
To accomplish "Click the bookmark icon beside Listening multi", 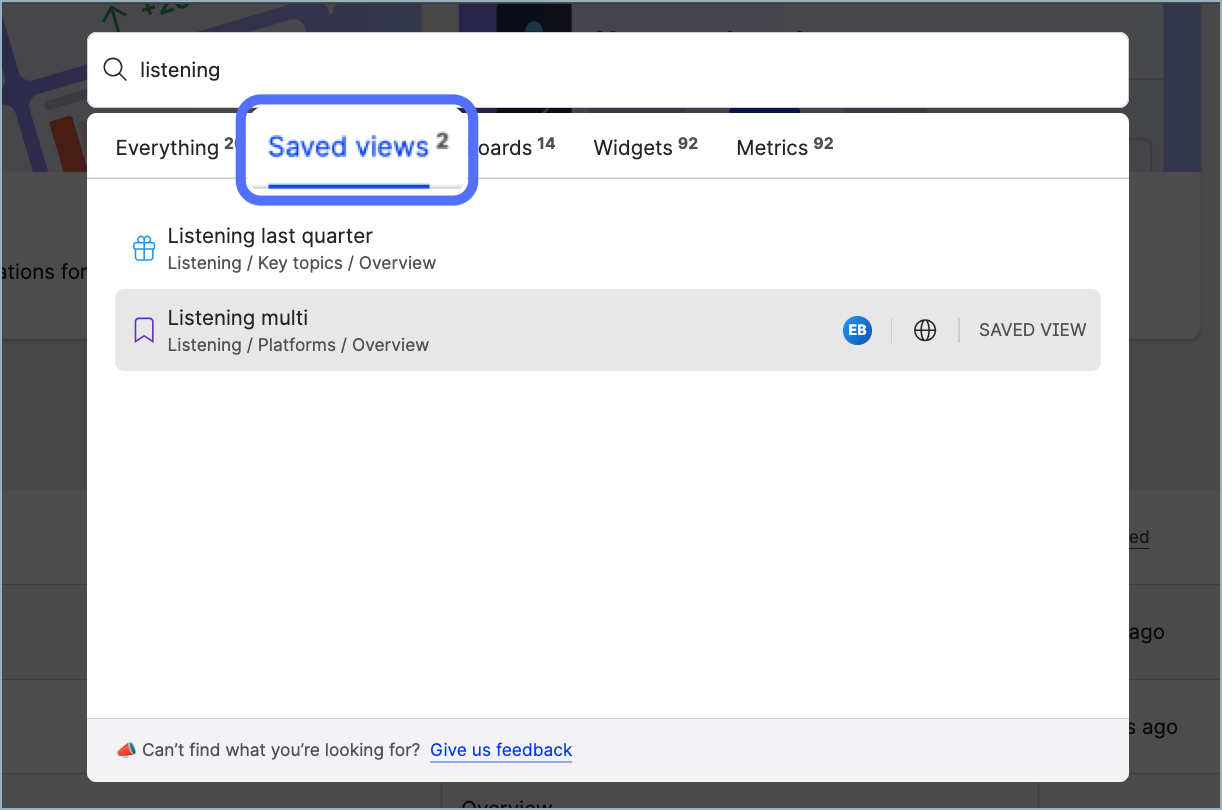I will (x=144, y=330).
